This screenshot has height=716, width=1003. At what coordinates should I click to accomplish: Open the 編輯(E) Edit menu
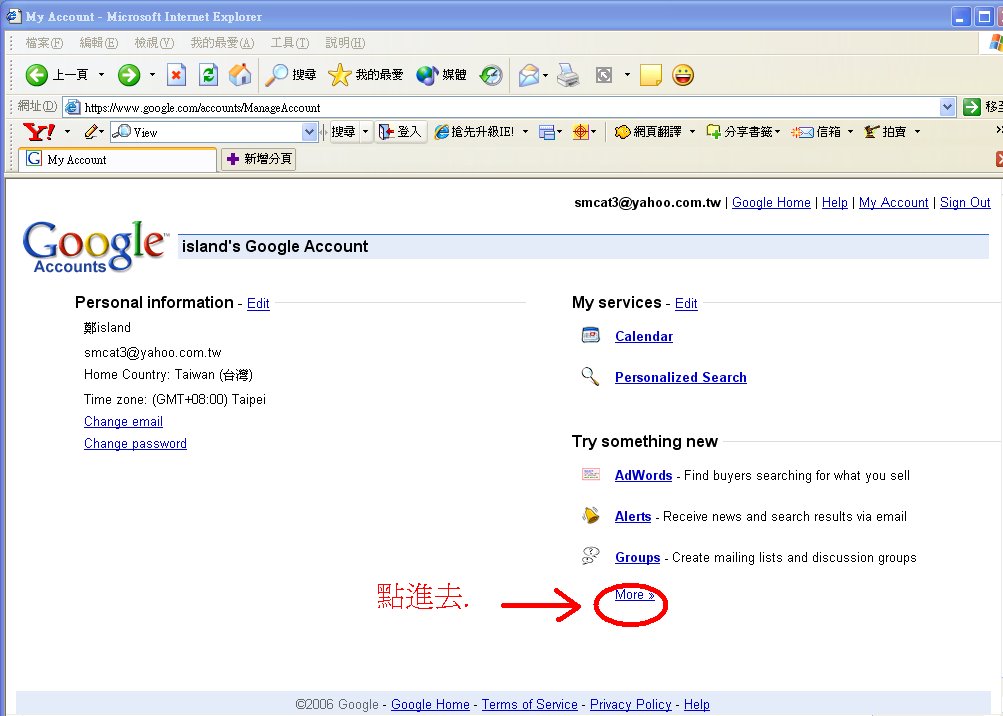pos(99,43)
